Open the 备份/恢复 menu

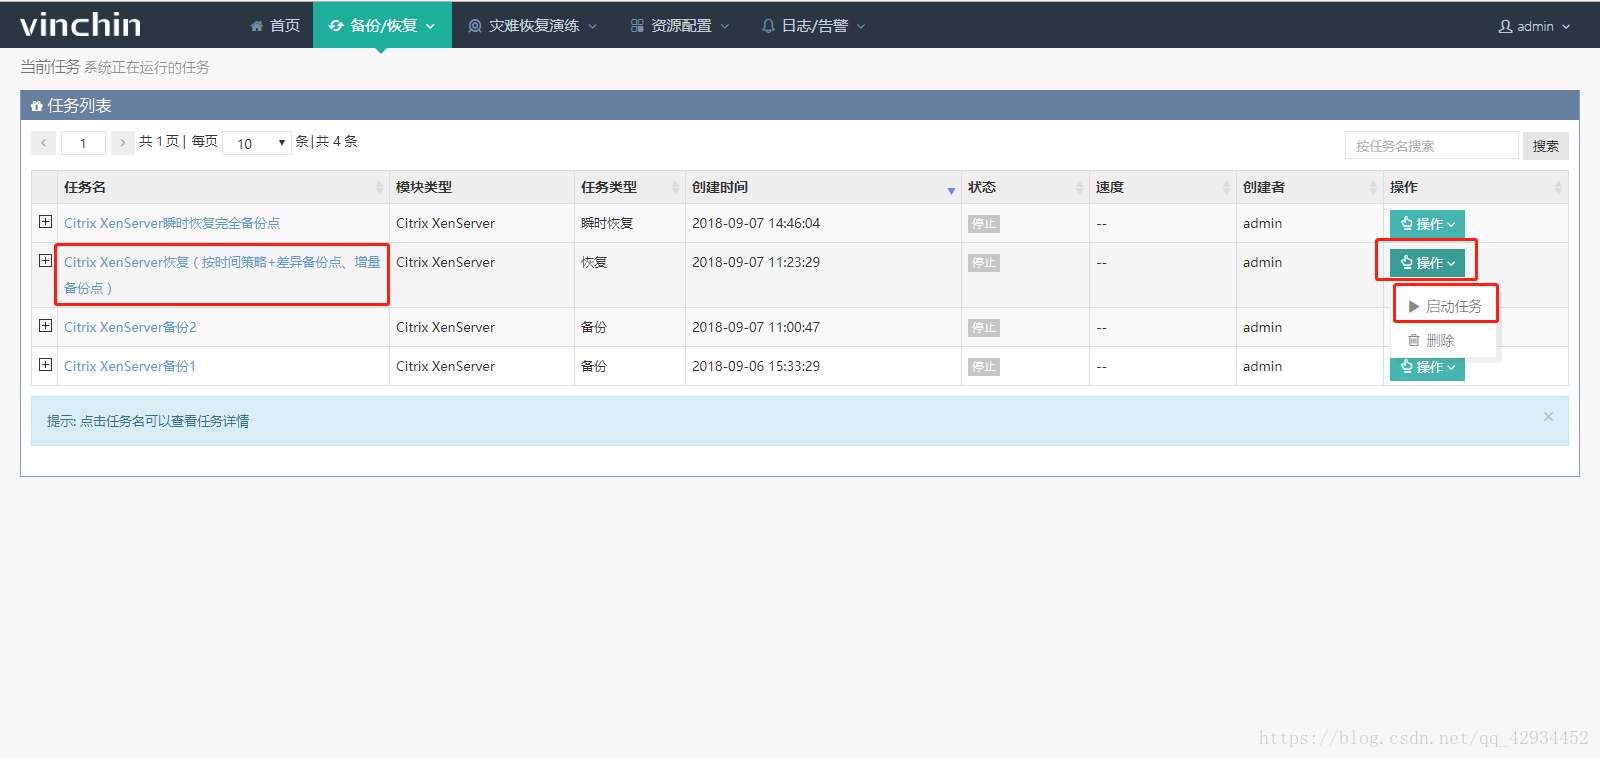[x=382, y=25]
